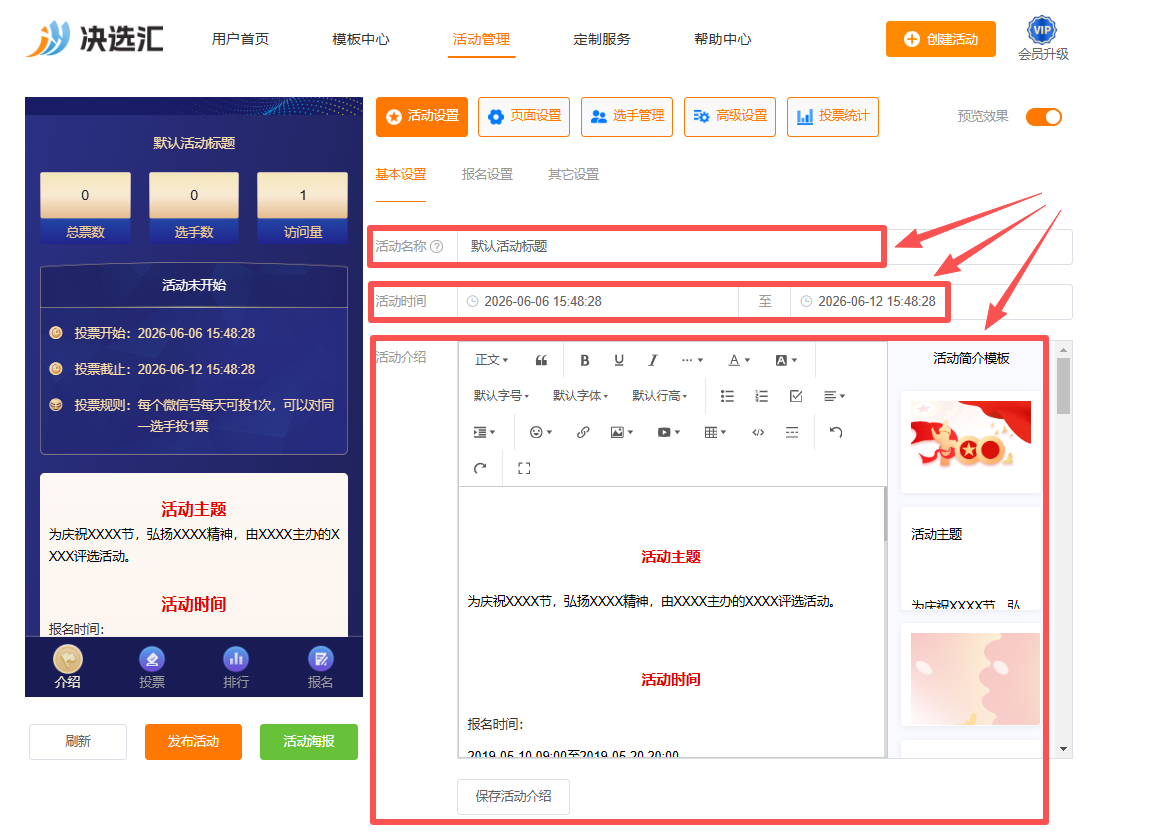Open 活动管理 in navigation
1159x840 pixels.
pyautogui.click(x=481, y=39)
